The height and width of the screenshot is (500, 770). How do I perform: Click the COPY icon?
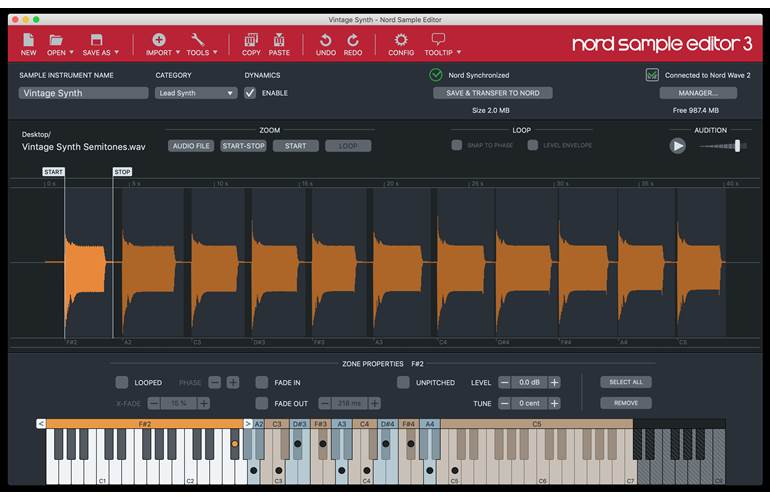click(x=251, y=39)
